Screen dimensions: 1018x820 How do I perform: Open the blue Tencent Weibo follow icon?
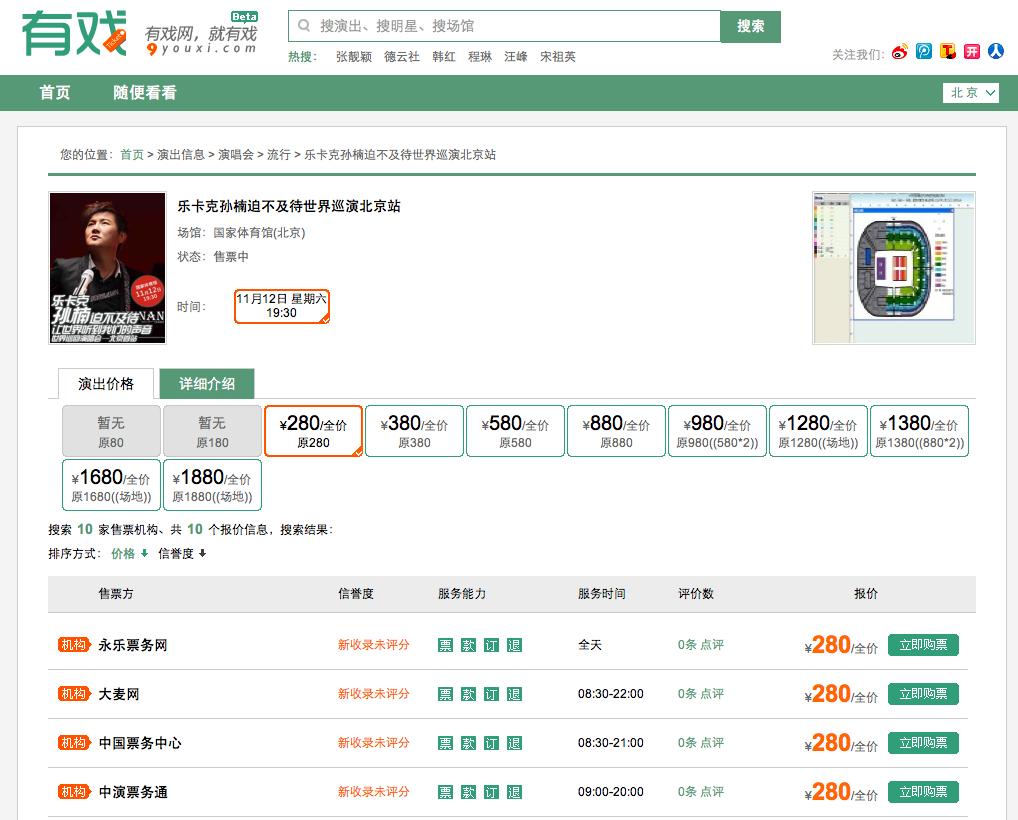pos(924,51)
